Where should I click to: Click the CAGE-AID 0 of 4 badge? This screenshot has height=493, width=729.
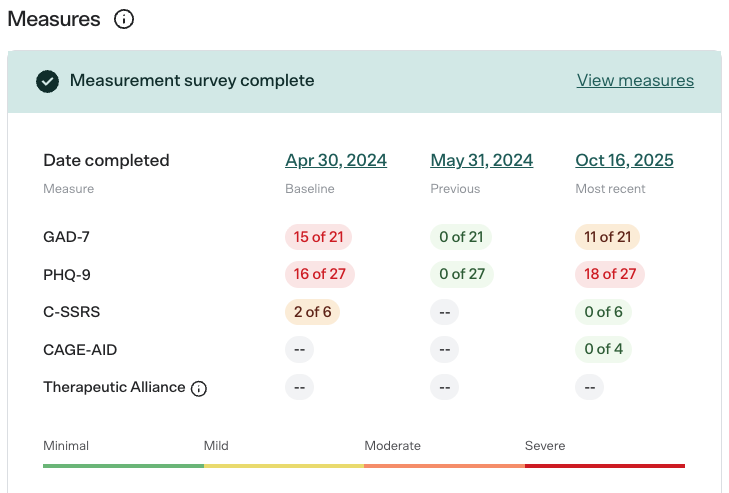[x=604, y=349]
